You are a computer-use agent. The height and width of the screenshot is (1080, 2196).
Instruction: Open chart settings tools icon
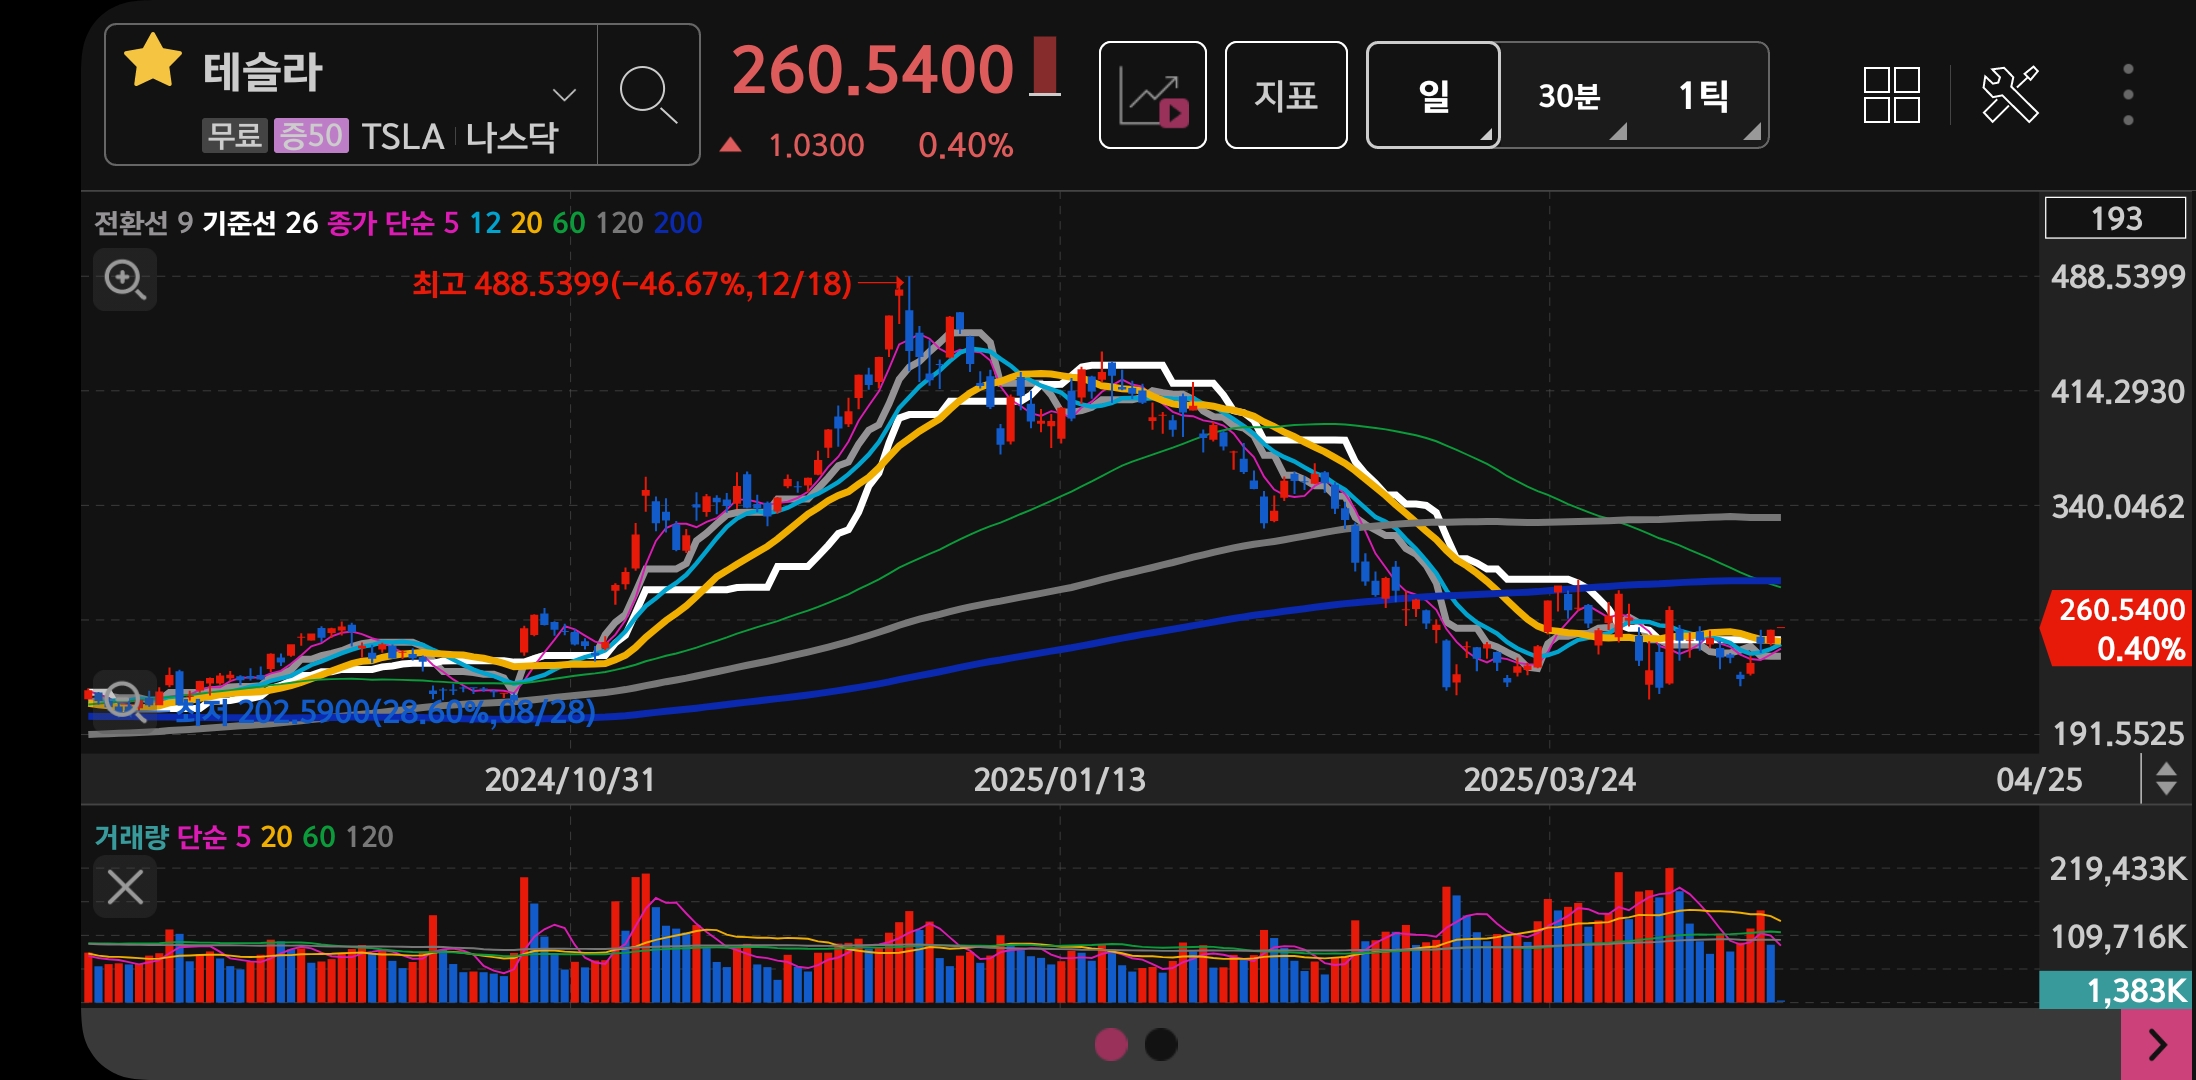tap(2009, 95)
